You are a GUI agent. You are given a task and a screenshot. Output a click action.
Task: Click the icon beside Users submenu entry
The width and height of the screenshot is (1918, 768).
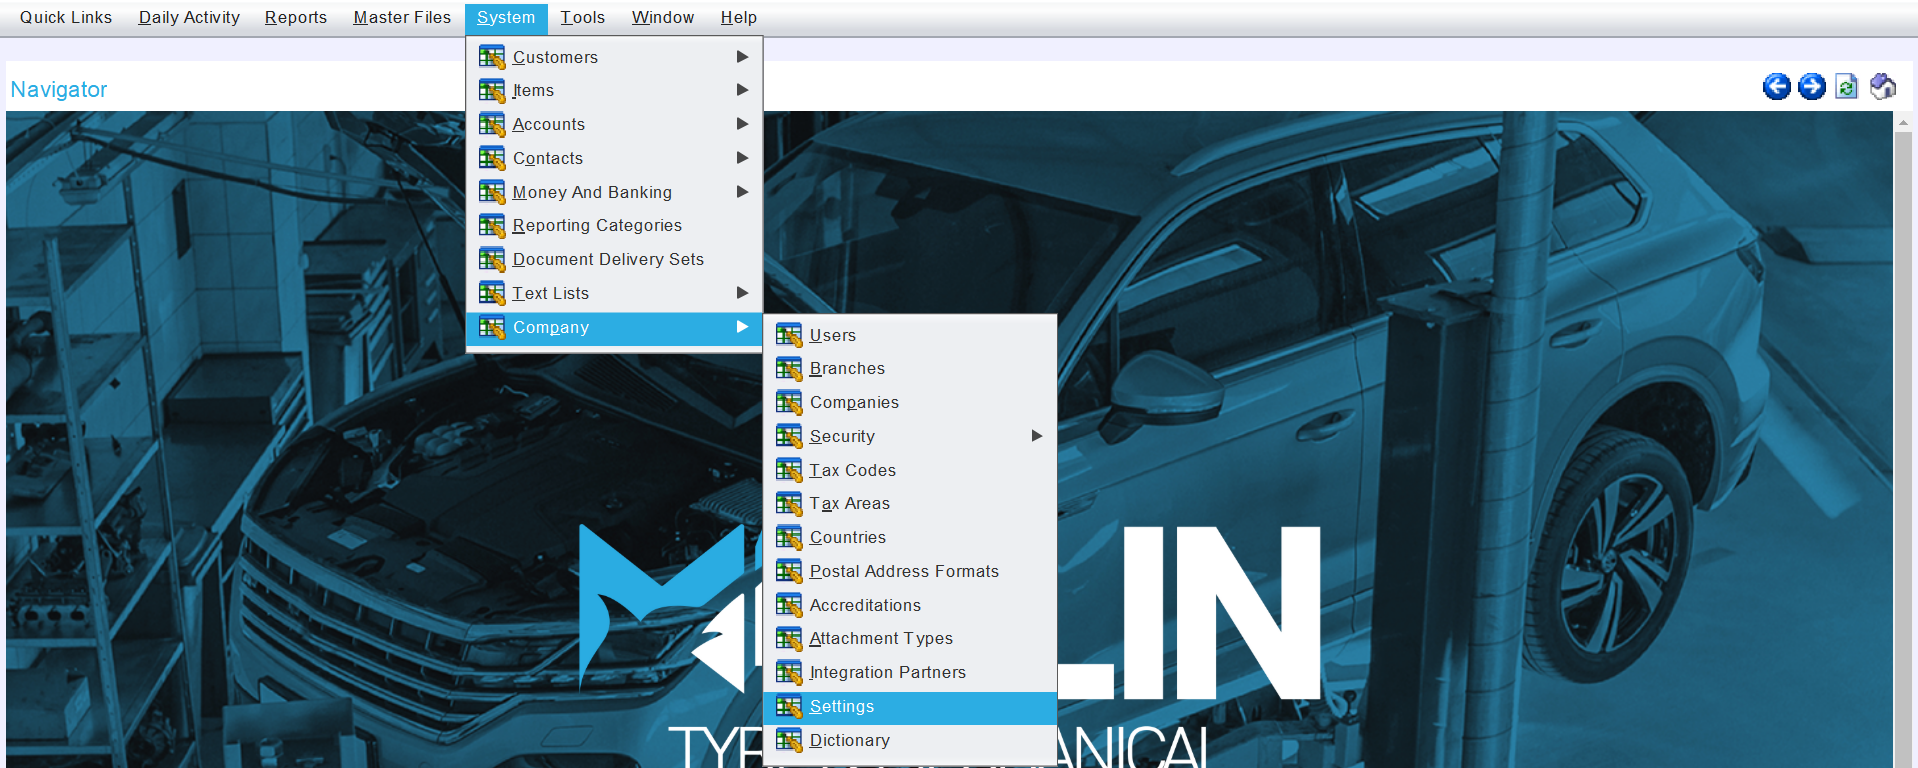pos(789,335)
